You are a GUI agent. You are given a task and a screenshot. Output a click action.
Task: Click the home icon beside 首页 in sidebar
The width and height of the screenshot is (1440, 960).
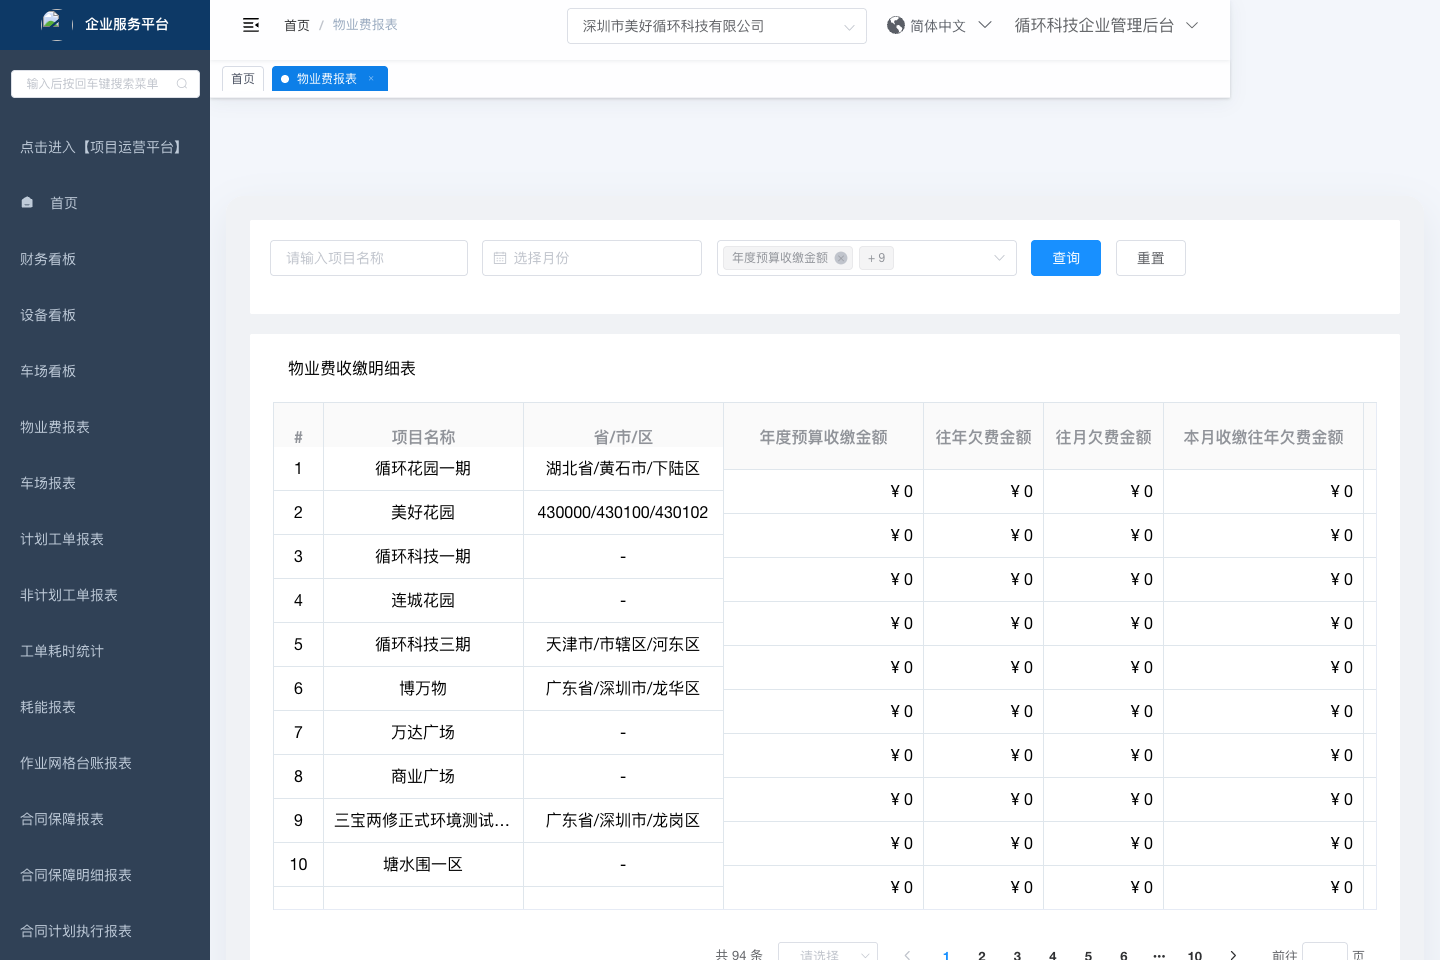[x=28, y=203]
